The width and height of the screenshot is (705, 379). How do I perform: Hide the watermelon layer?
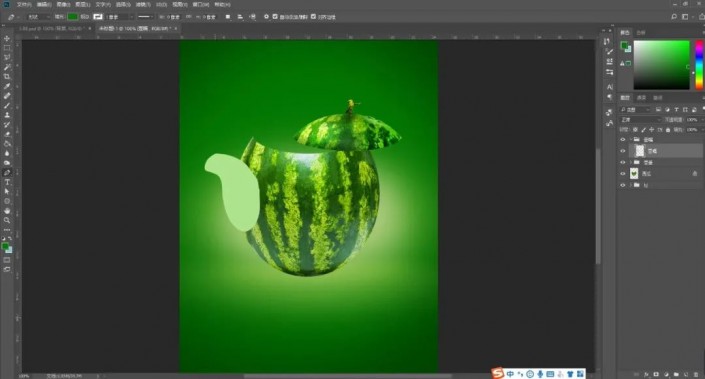click(x=623, y=174)
